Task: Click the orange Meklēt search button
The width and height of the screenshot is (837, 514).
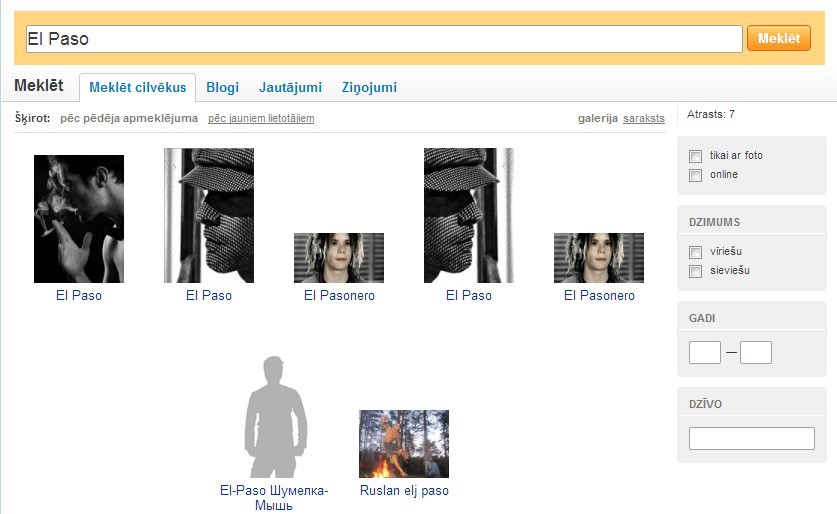Action: [x=779, y=38]
